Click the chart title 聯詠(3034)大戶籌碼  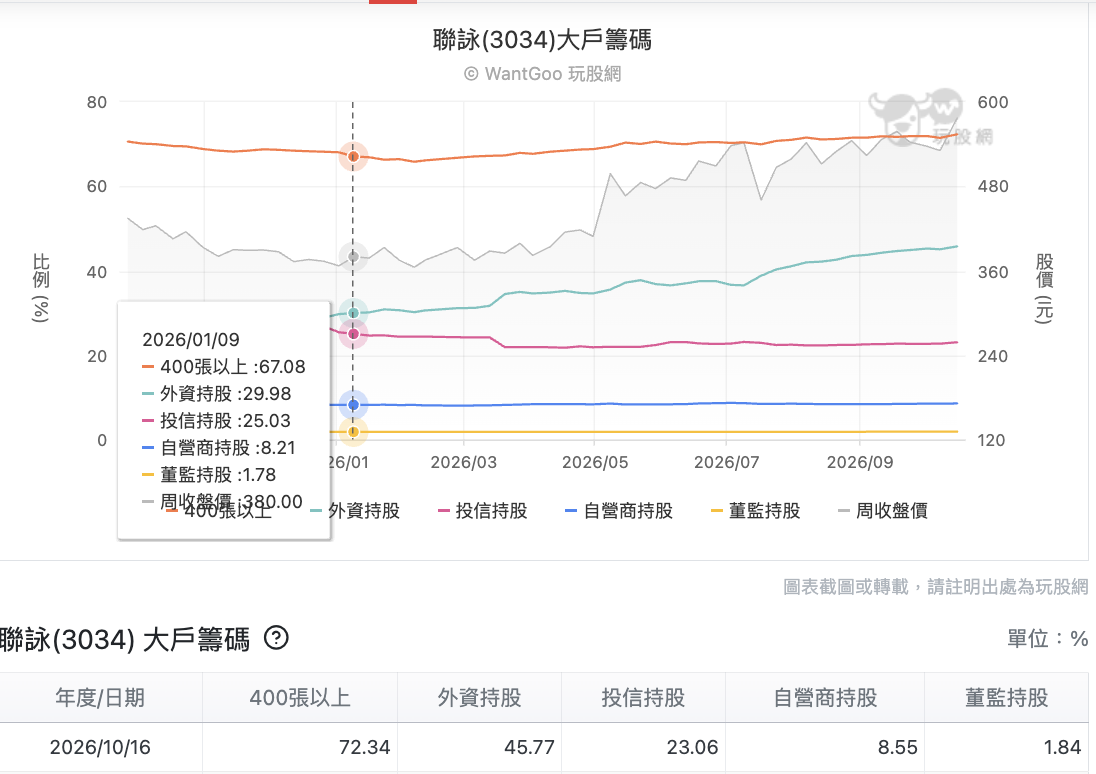tap(542, 40)
